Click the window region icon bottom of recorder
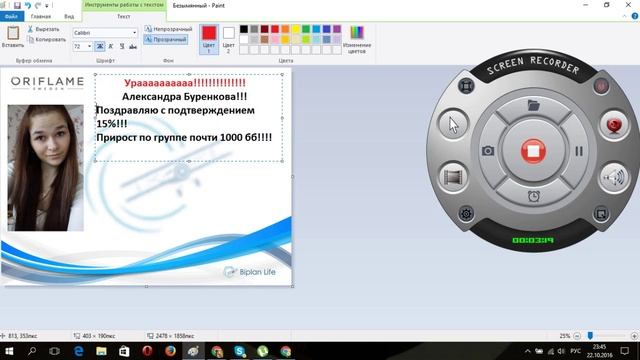 coord(601,213)
